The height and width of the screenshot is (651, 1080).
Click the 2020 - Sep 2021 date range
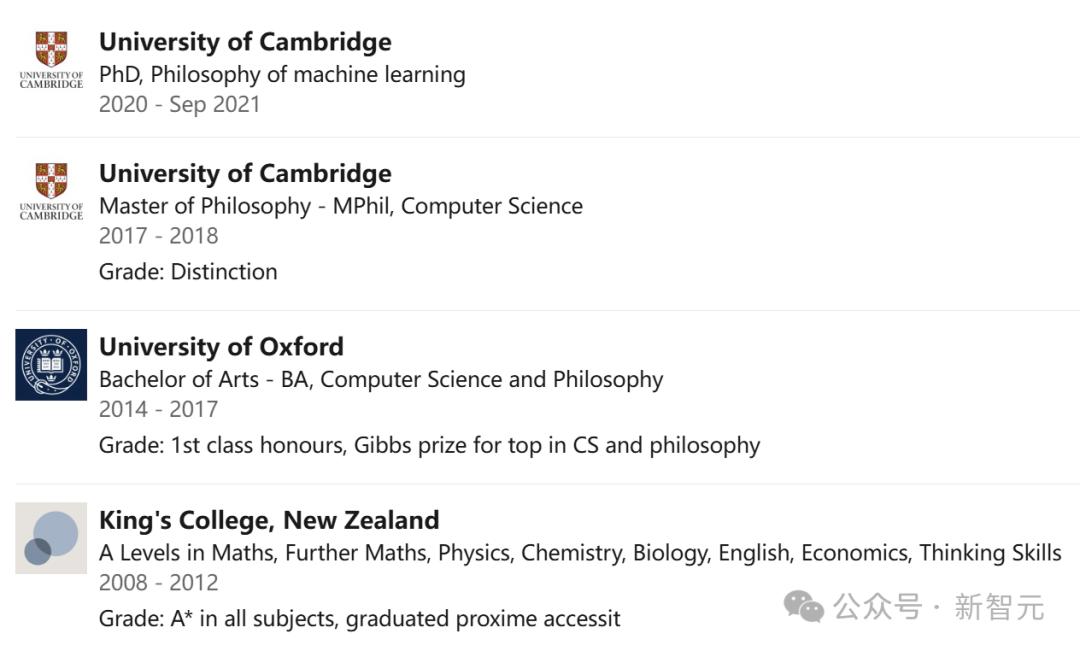click(179, 104)
